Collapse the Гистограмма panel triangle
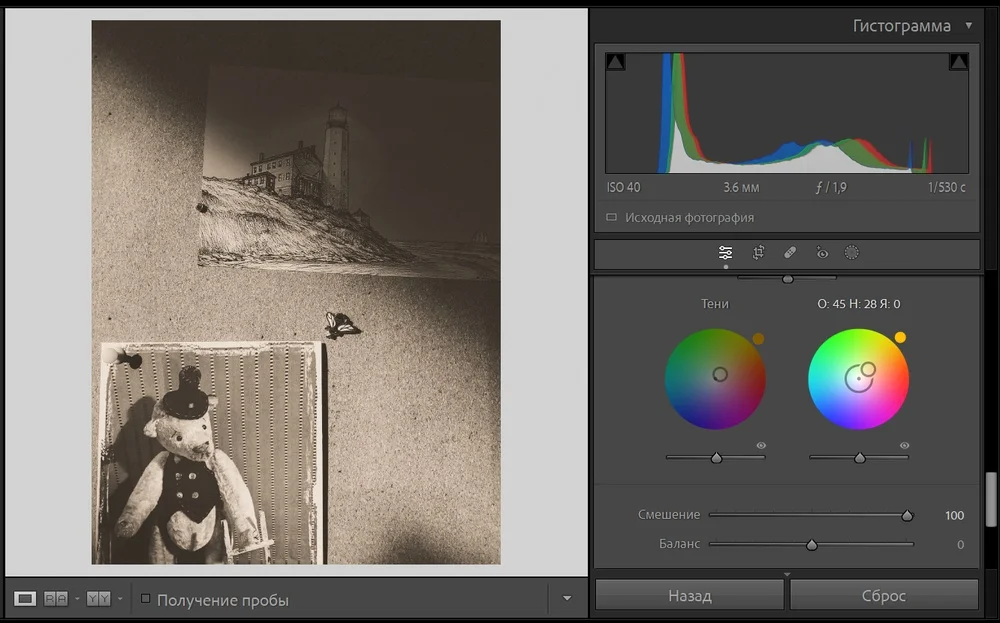 968,26
